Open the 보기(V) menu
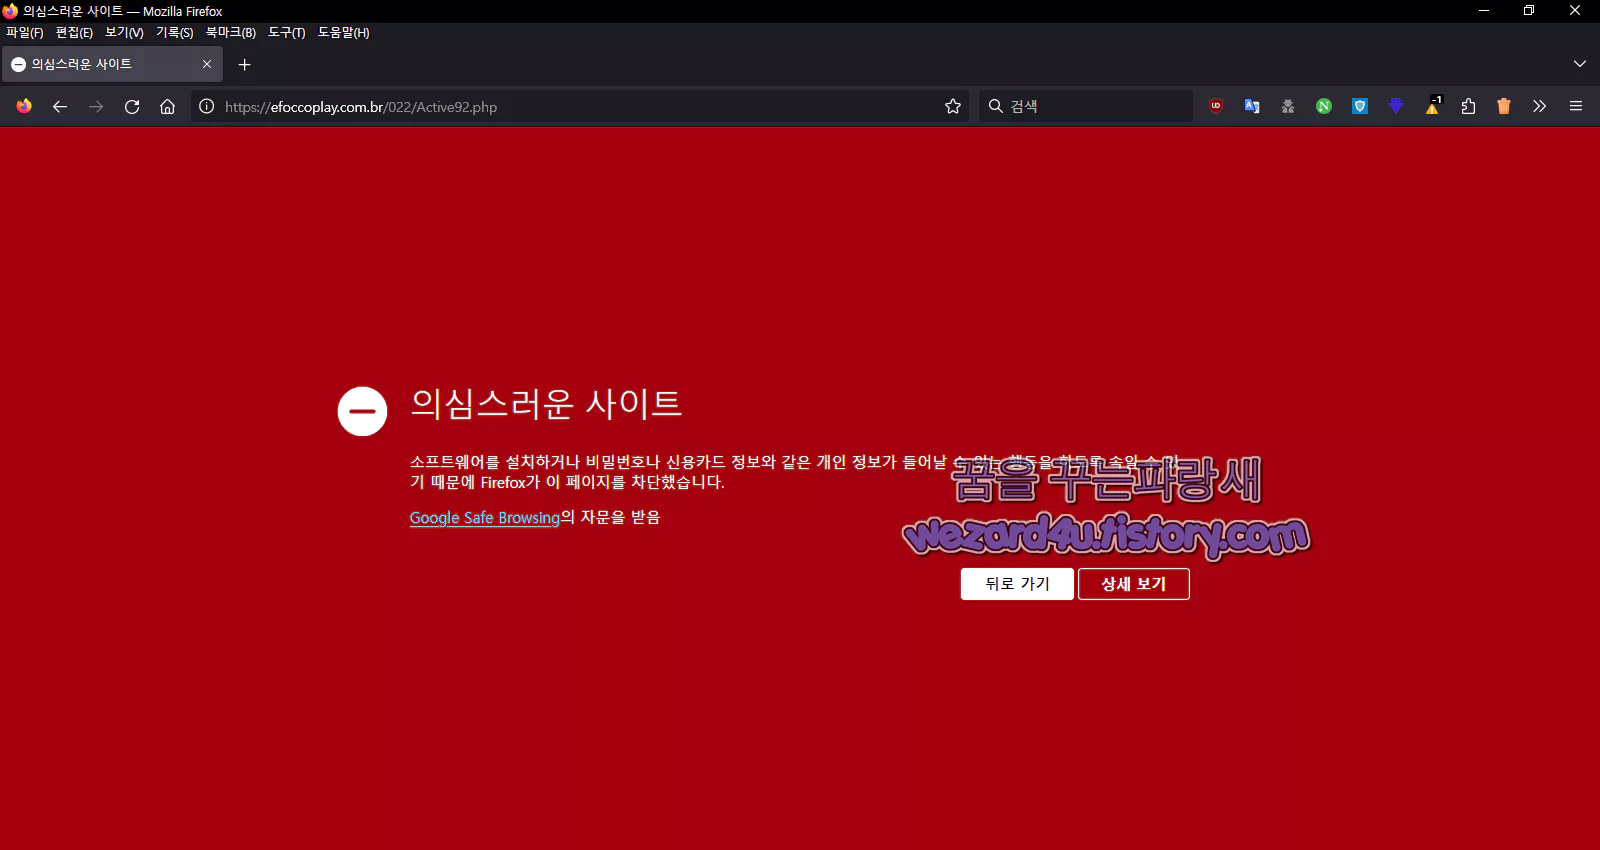The height and width of the screenshot is (850, 1600). 124,32
